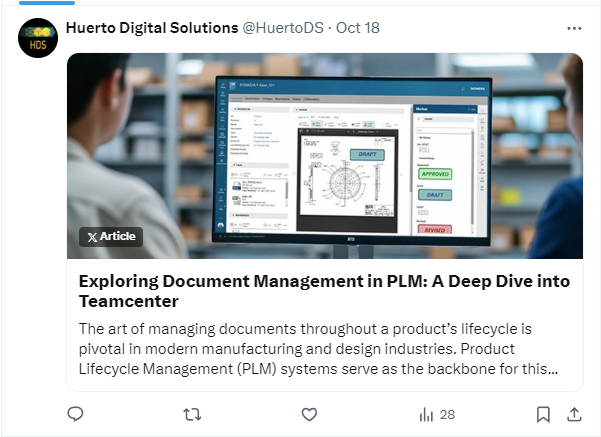Open the @HuertoDS handle link
The width and height of the screenshot is (601, 437).
[283, 28]
